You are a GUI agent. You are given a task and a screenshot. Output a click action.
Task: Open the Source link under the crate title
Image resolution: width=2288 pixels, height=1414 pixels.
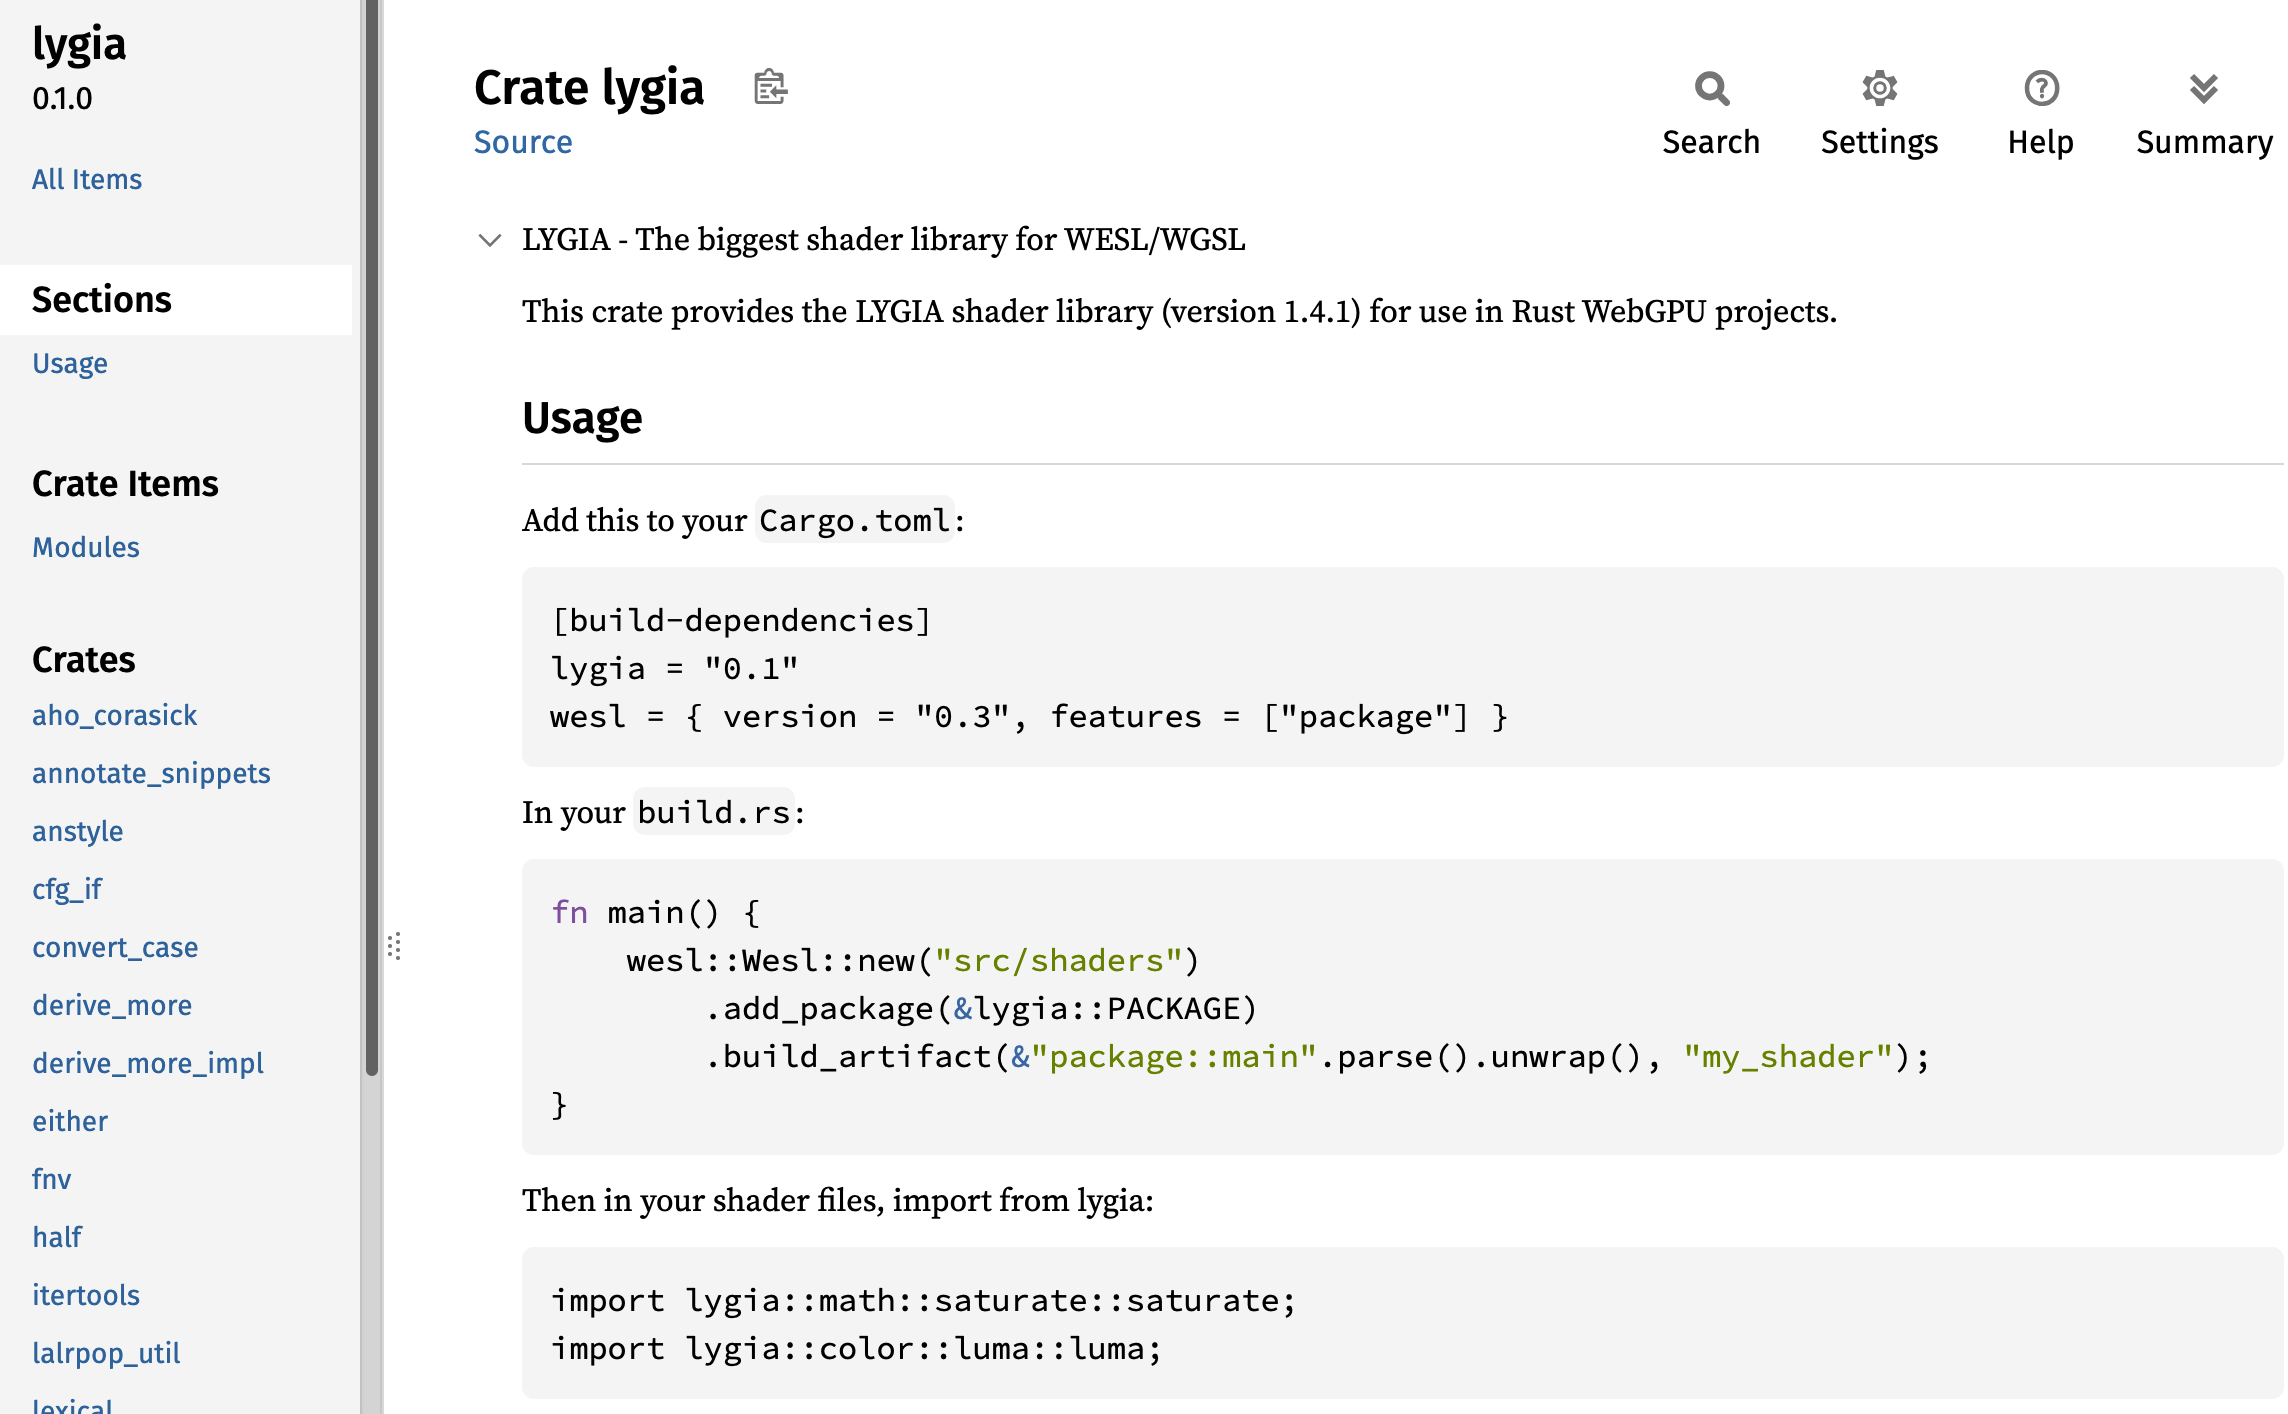pos(523,143)
